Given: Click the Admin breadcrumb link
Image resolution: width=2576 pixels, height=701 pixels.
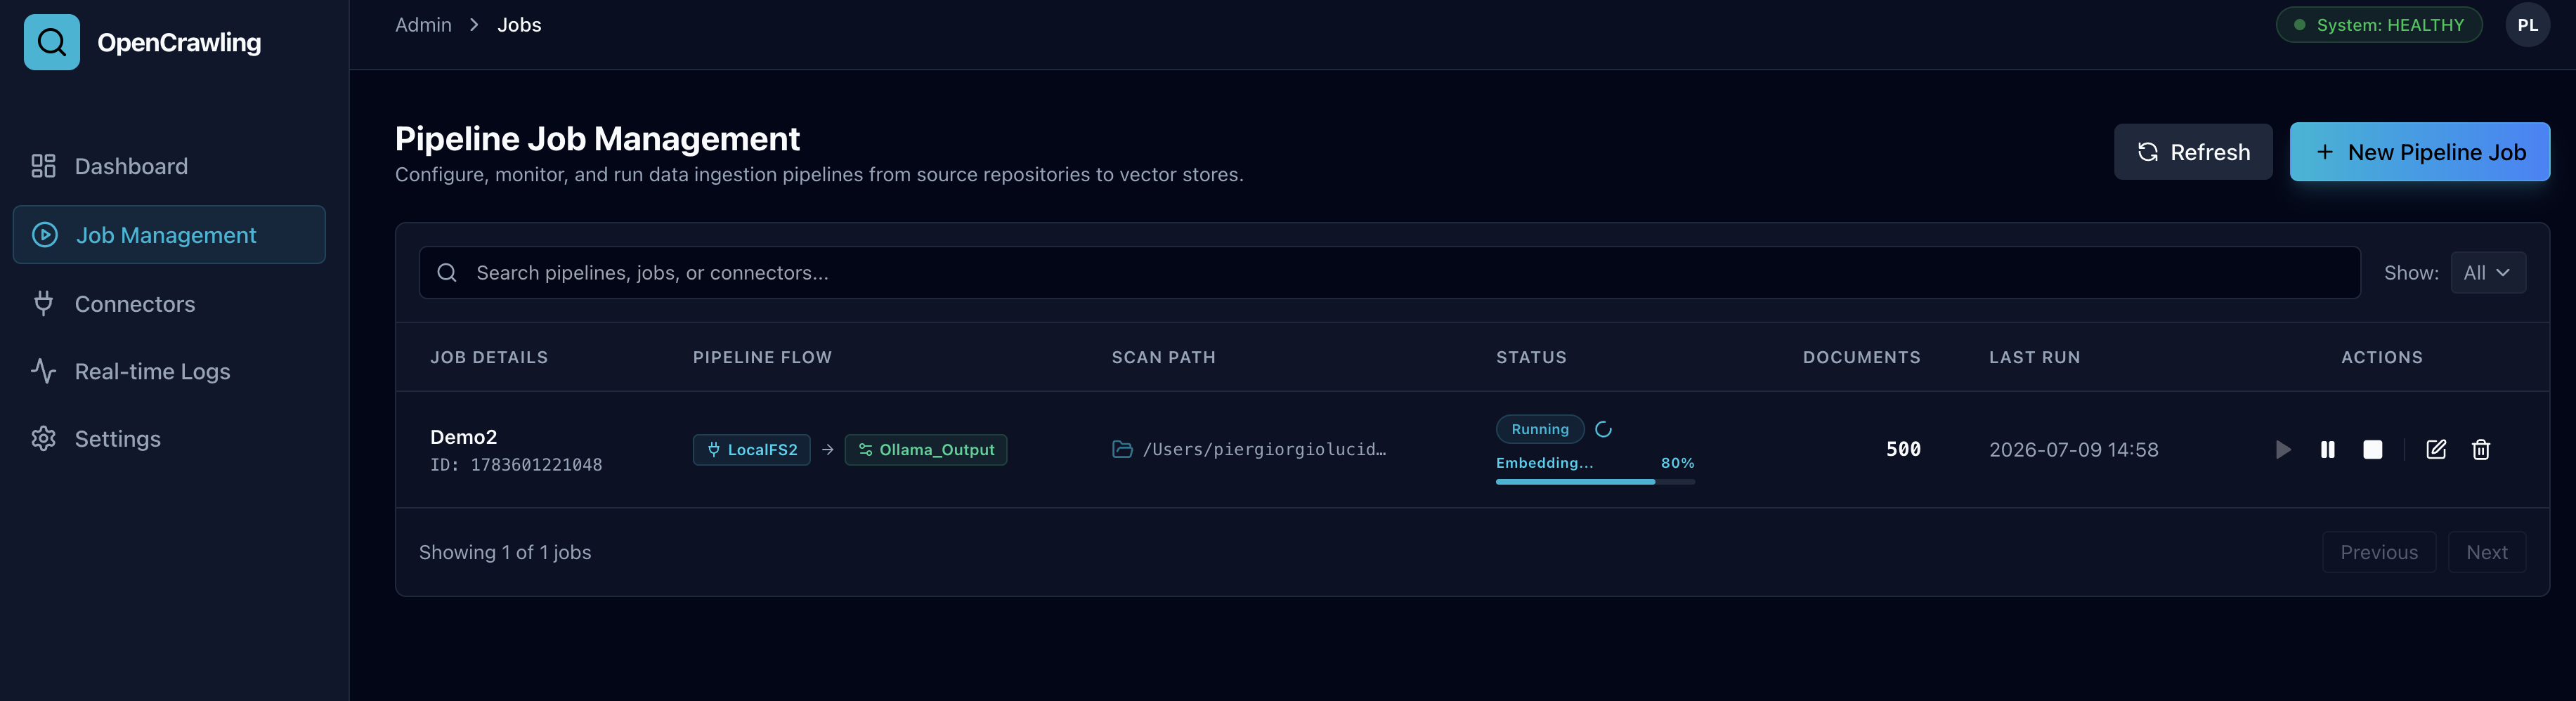Looking at the screenshot, I should coord(423,25).
